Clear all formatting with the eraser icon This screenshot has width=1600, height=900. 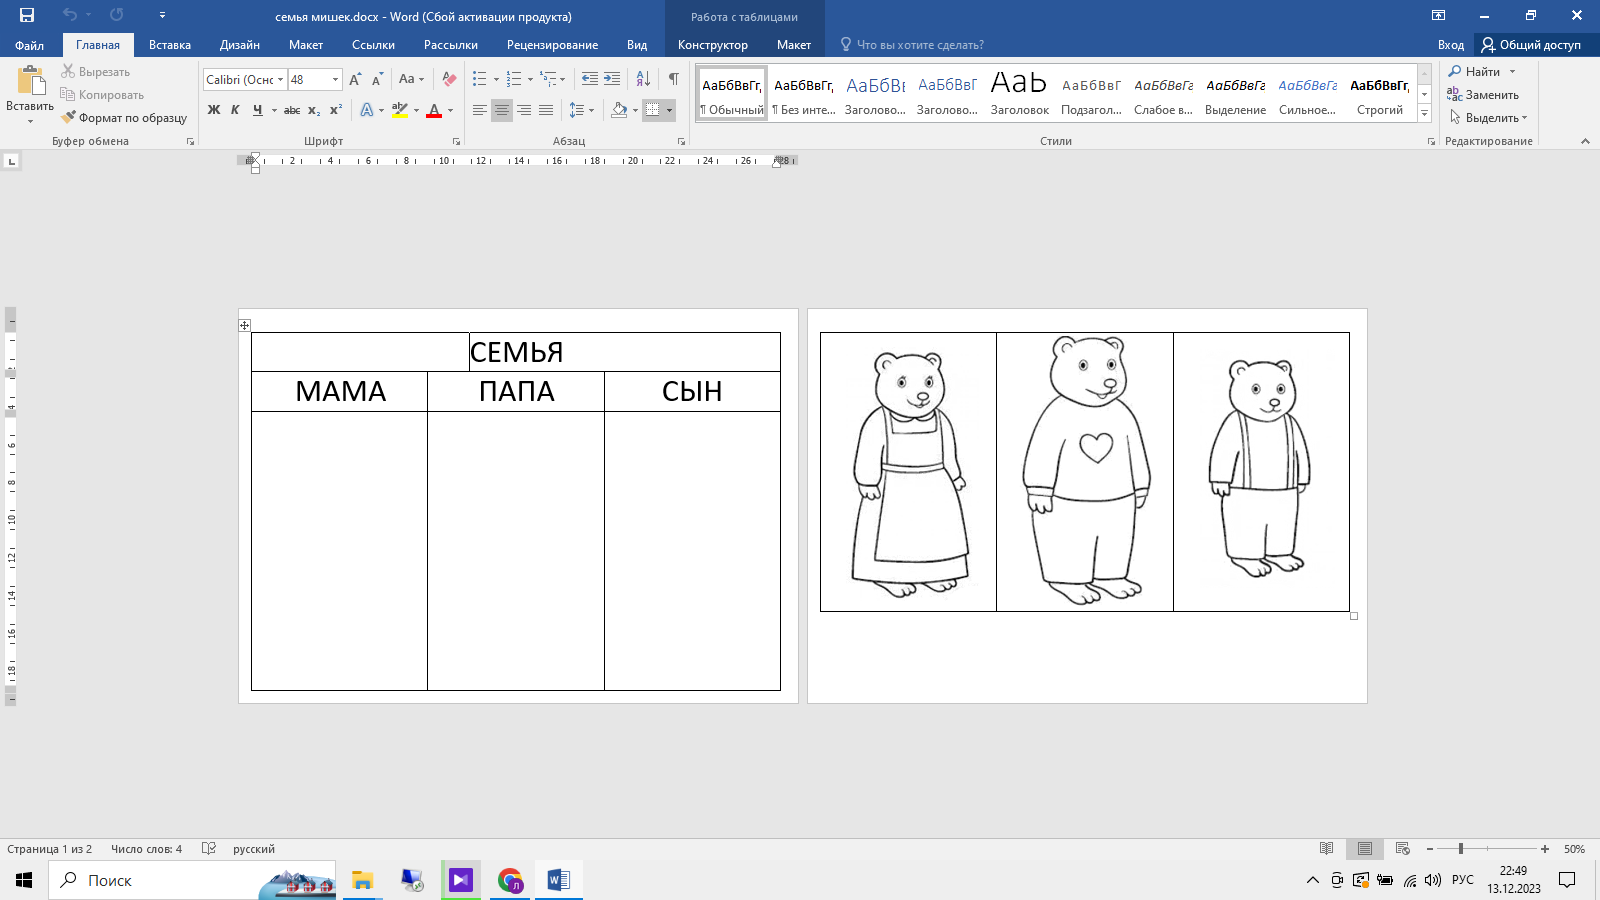449,79
